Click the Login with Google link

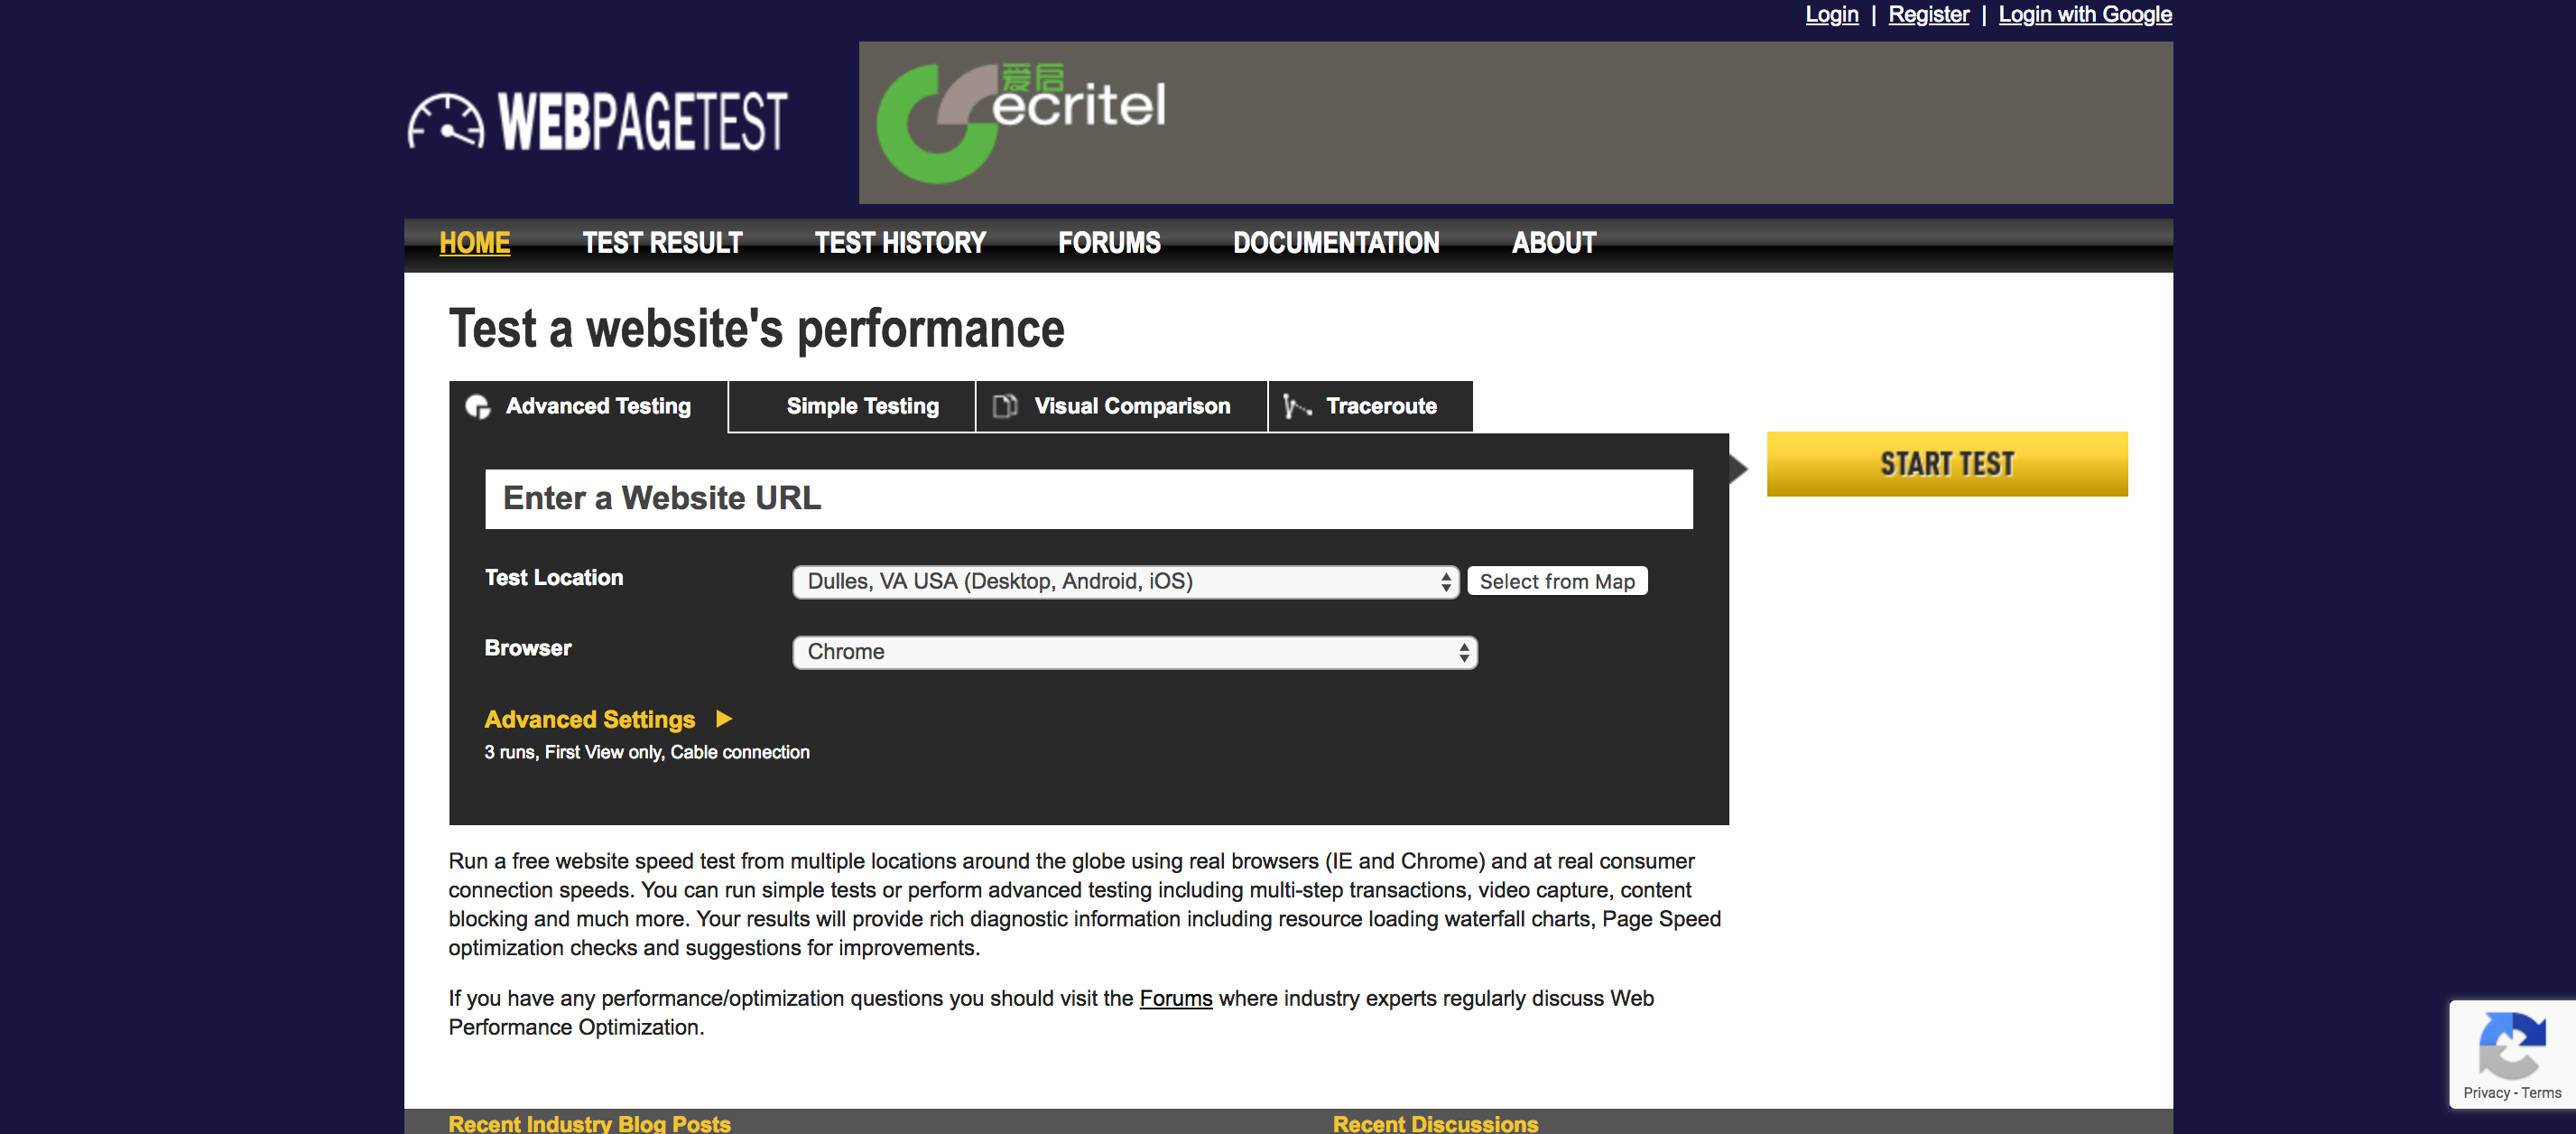tap(2084, 14)
